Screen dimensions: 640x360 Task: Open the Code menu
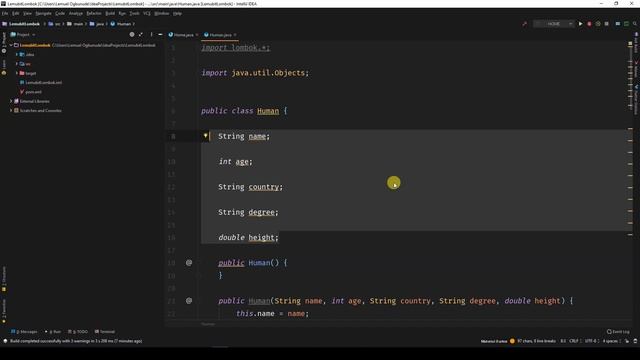tap(60, 13)
